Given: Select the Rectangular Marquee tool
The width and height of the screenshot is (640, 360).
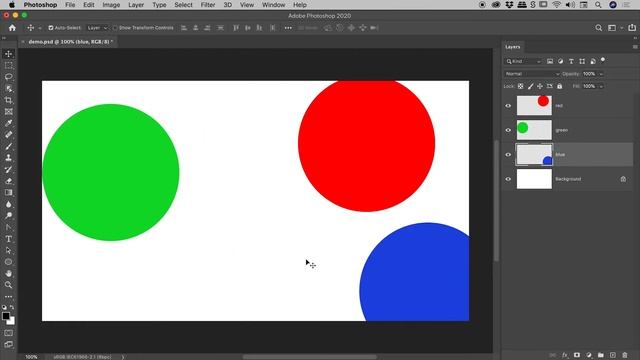Looking at the screenshot, I should point(9,65).
